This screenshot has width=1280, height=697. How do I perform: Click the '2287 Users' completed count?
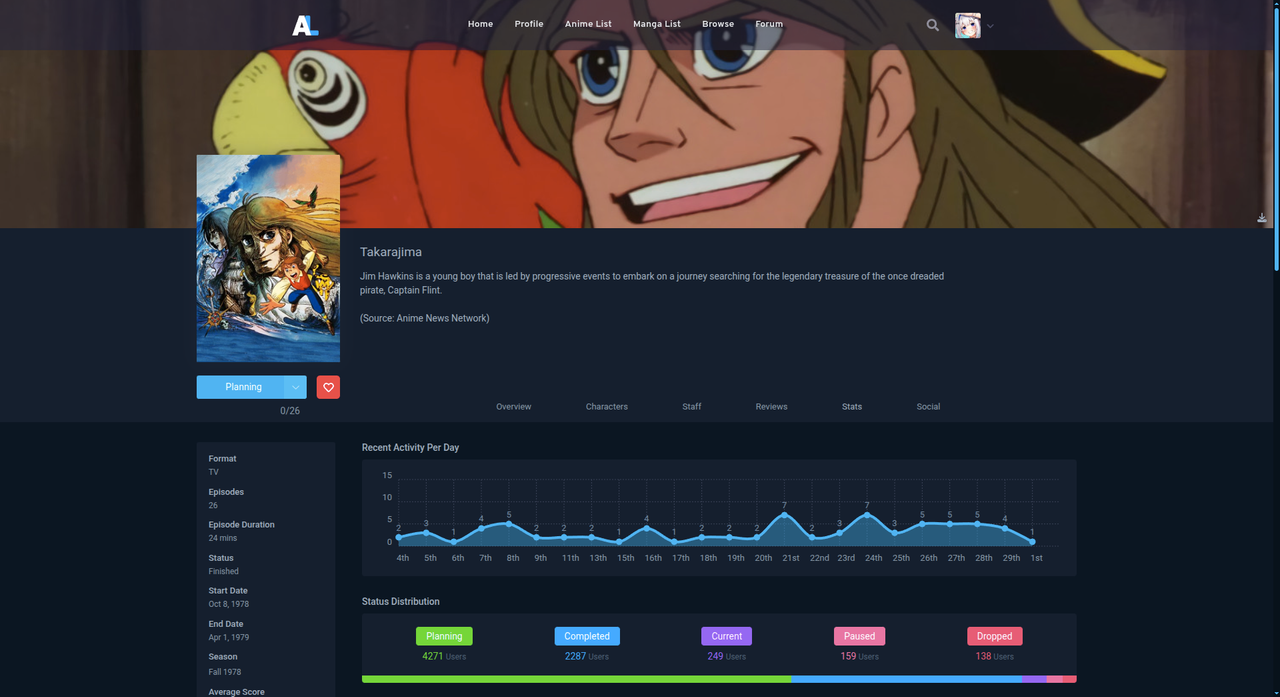click(x=587, y=657)
